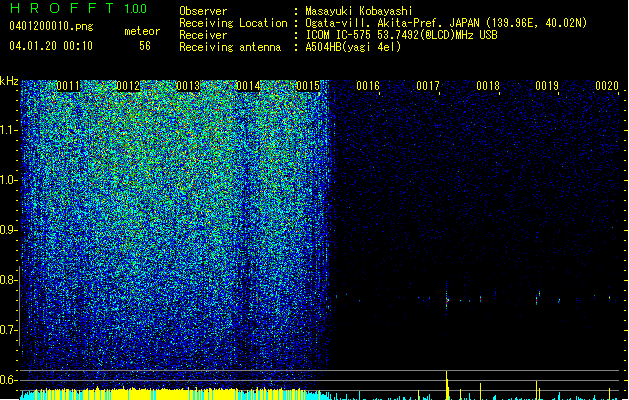Click the 0.7 frequency axis label
The image size is (629, 400).
[8, 330]
